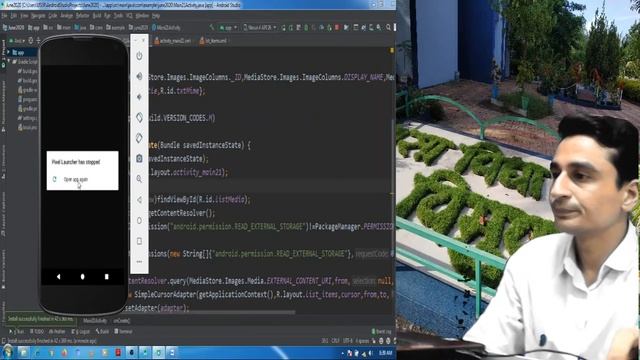This screenshot has width=640, height=360.
Task: Click the Make Project hammer icon
Action: click(x=211, y=27)
